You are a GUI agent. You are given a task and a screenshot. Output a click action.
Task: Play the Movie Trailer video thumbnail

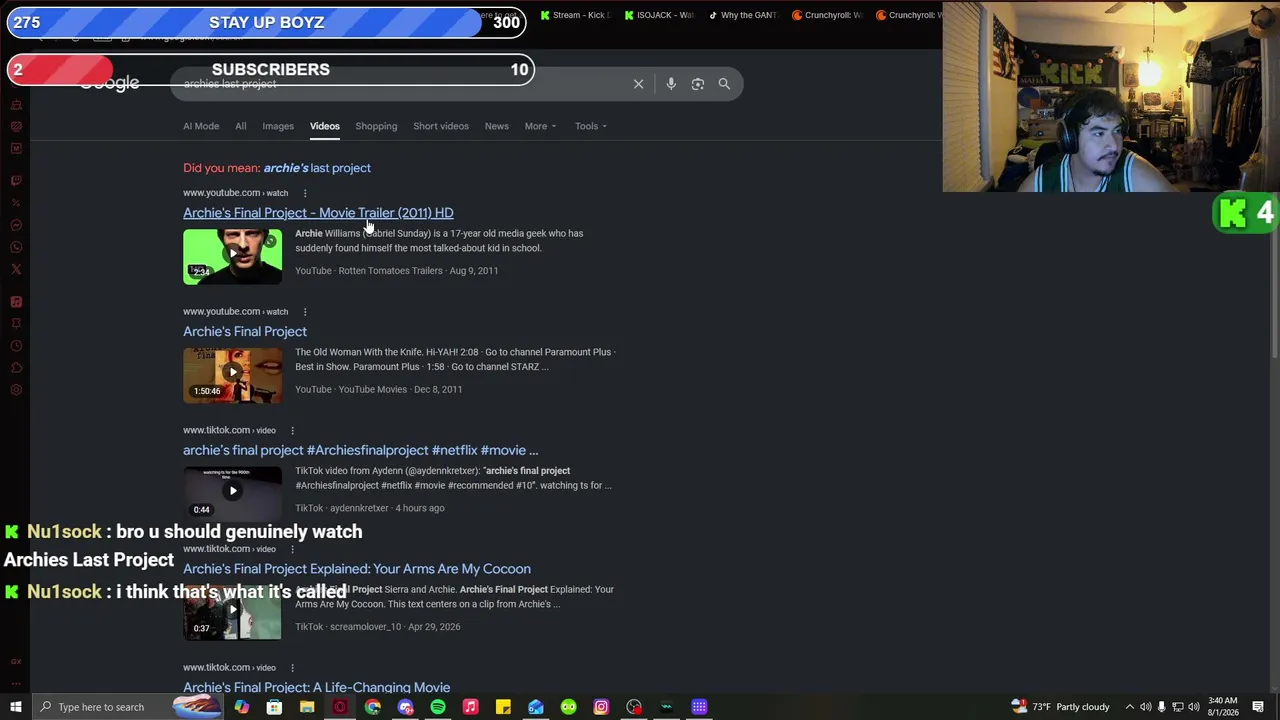(232, 257)
